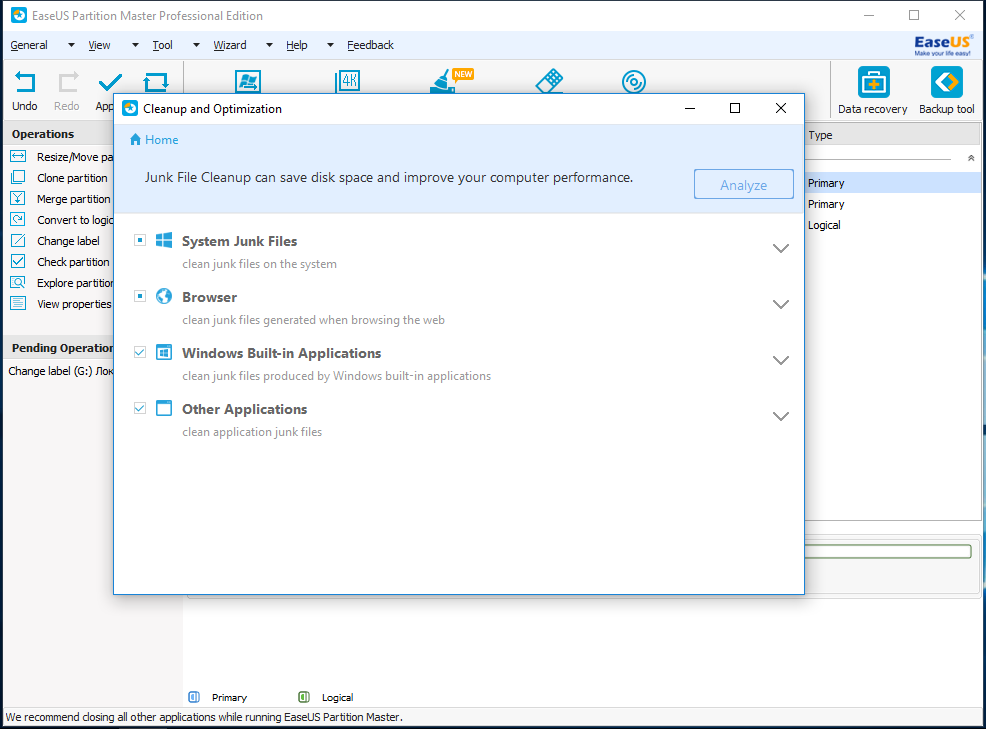Image resolution: width=986 pixels, height=729 pixels.
Task: Close the Cleanup and Optimization dialog
Action: pos(781,108)
